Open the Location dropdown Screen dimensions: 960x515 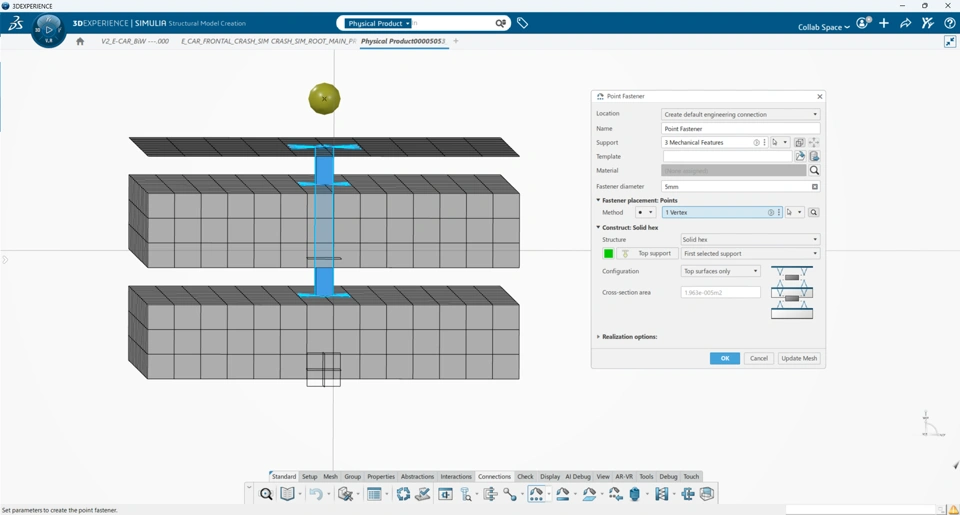click(x=741, y=115)
